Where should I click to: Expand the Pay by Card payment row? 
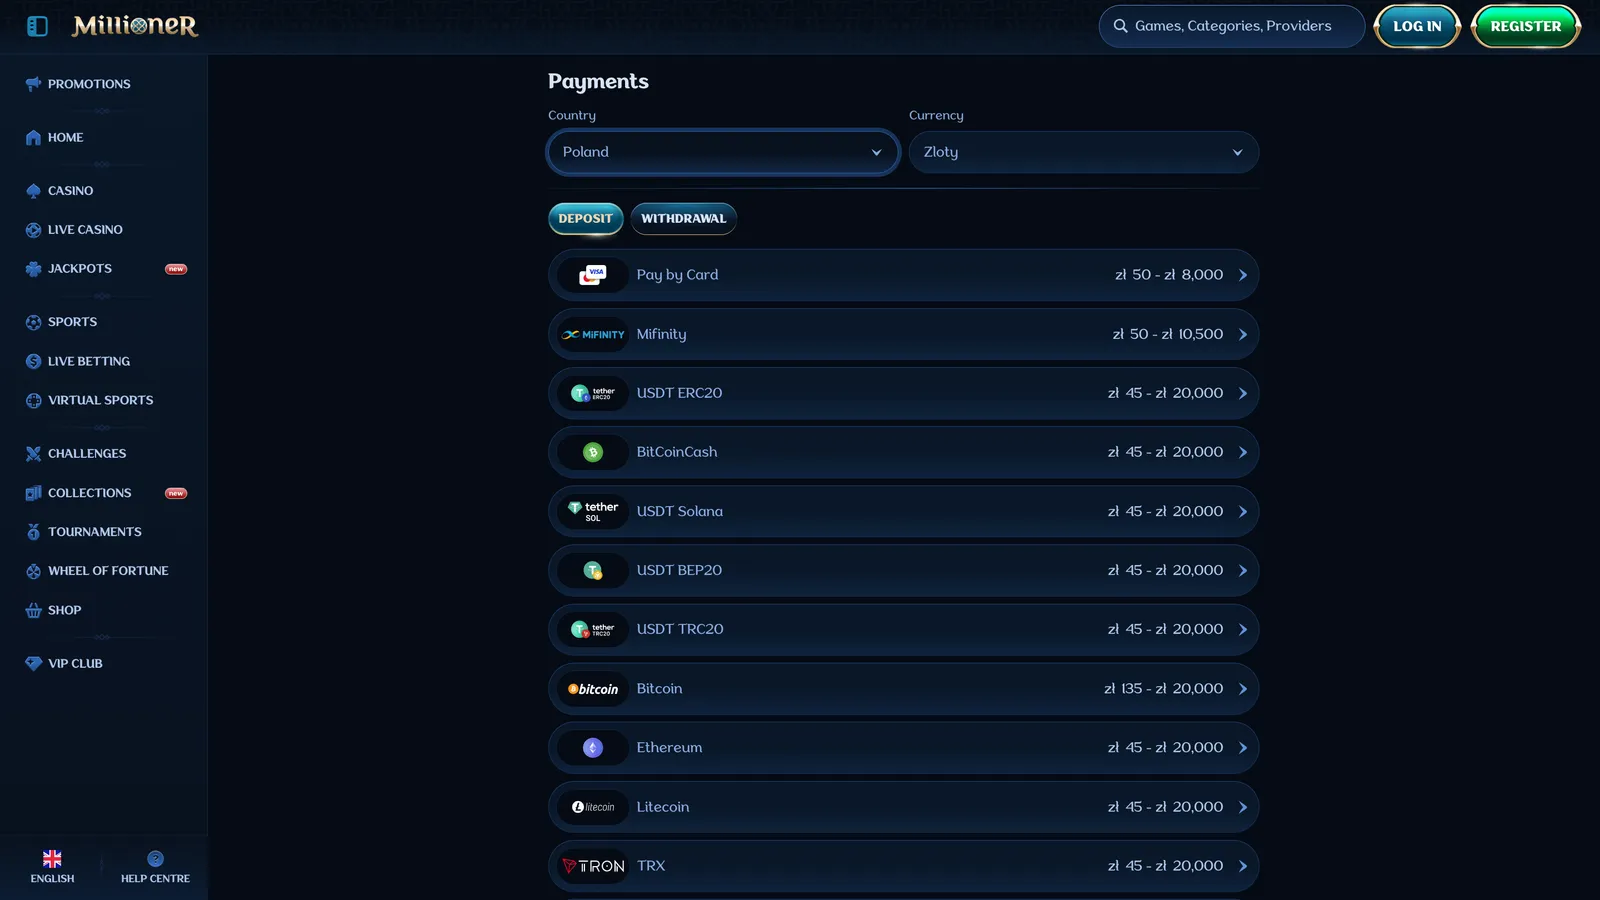coord(903,275)
